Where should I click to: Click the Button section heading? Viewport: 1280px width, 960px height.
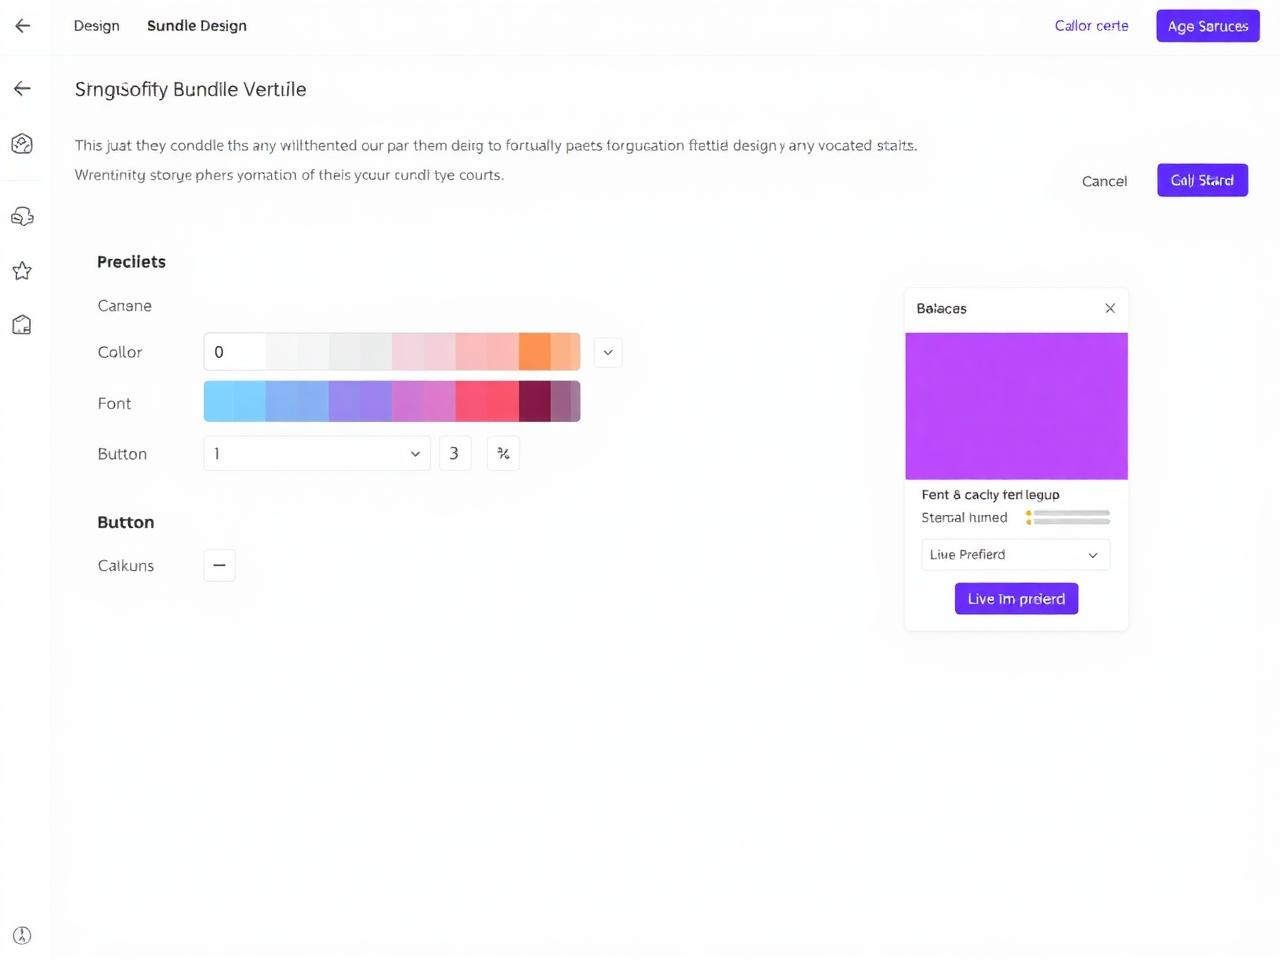[126, 522]
